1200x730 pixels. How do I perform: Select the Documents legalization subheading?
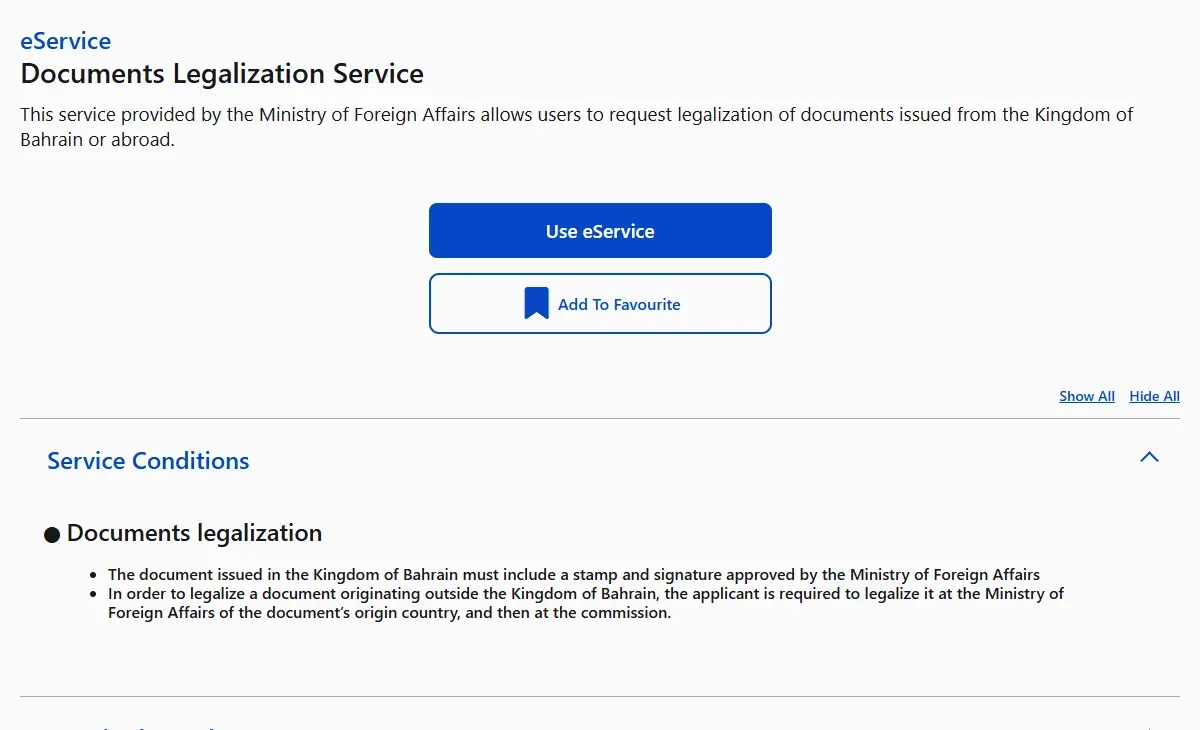[x=194, y=533]
